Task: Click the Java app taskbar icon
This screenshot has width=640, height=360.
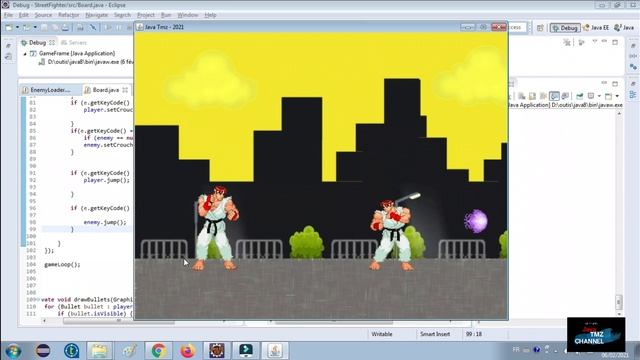Action: [275, 351]
